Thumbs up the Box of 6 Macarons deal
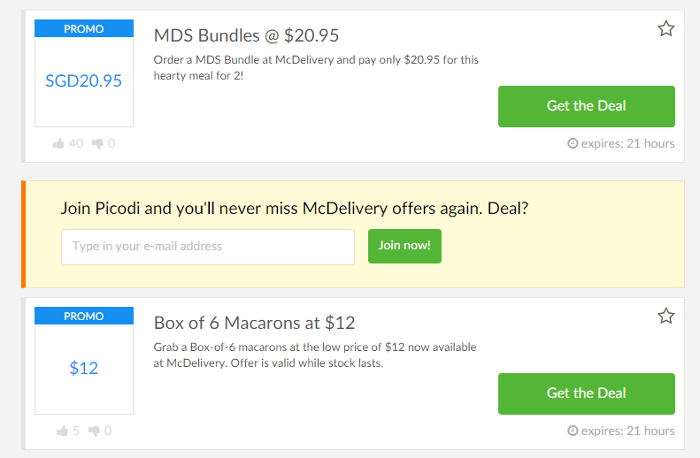The image size is (700, 458). pyautogui.click(x=62, y=431)
